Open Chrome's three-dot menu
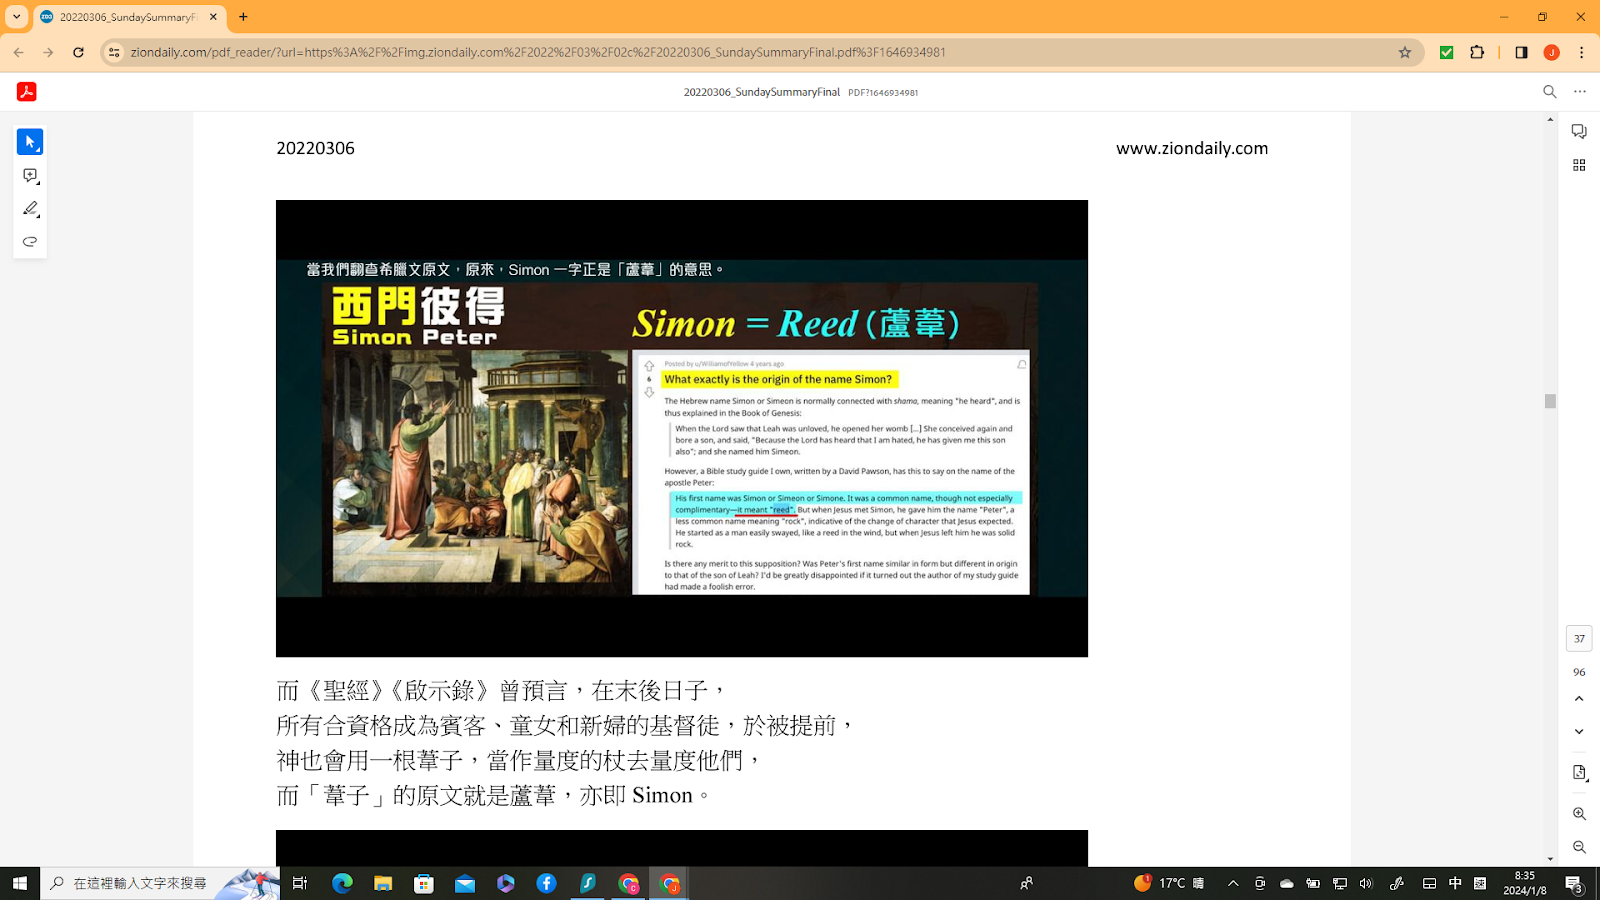Image resolution: width=1600 pixels, height=900 pixels. (1581, 52)
